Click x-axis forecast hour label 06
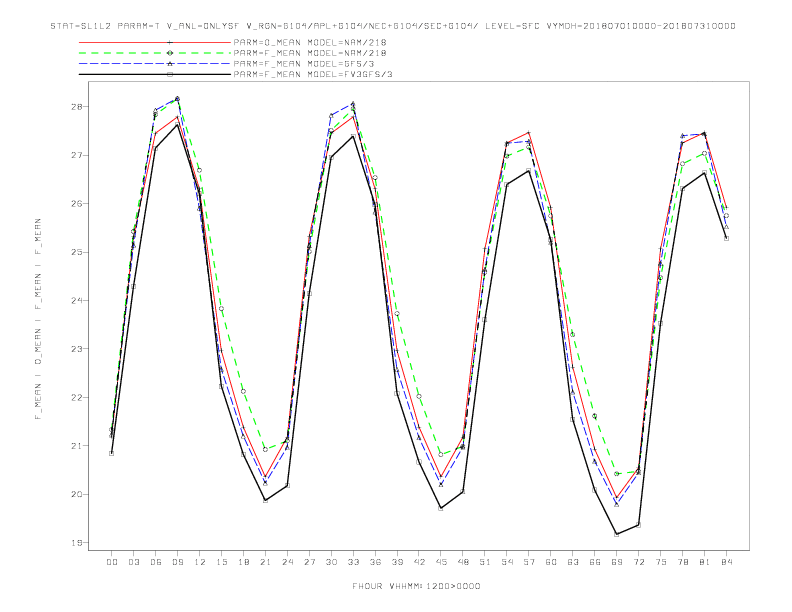 click(x=156, y=562)
